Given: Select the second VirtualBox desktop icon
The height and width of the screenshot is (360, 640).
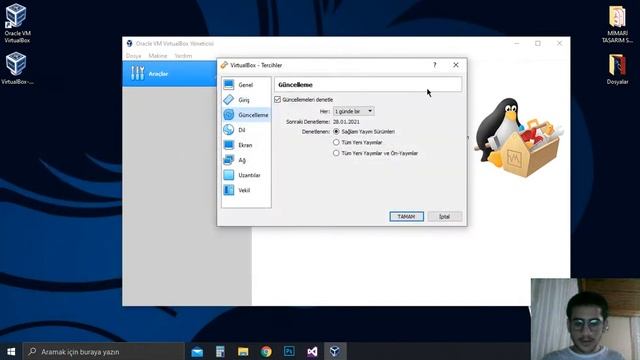Looking at the screenshot, I should pyautogui.click(x=17, y=69).
